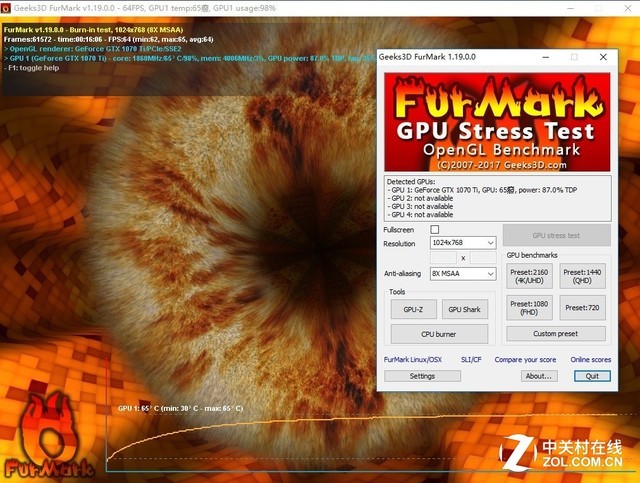This screenshot has height=483, width=640.
Task: Run the Preset:1440 (QHD) benchmark
Action: tap(582, 276)
